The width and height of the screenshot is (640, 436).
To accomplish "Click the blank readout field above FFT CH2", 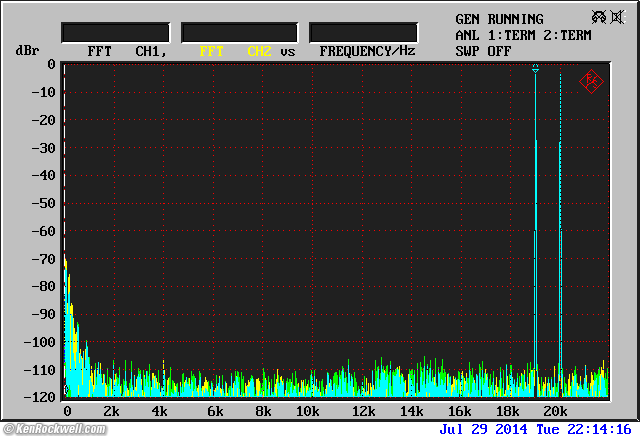I will 240,33.
